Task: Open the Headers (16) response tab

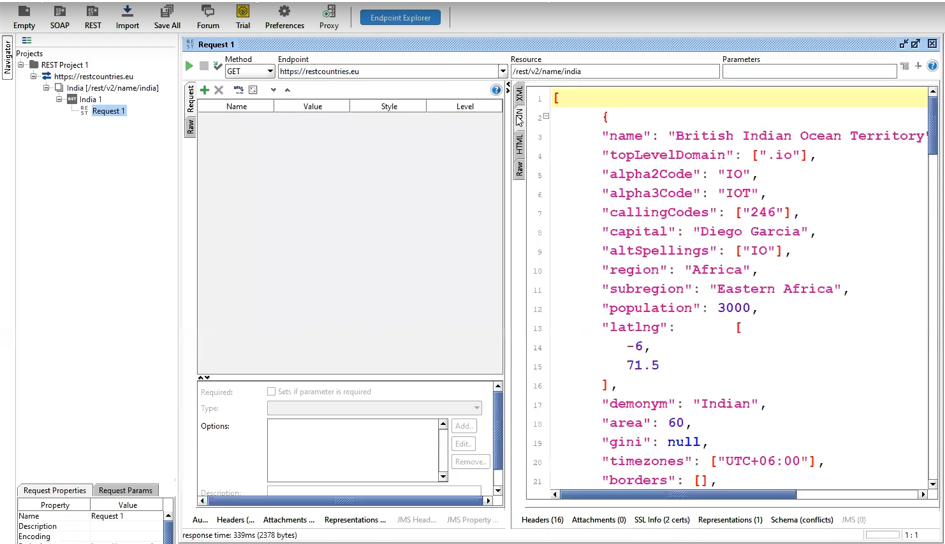Action: pos(542,520)
